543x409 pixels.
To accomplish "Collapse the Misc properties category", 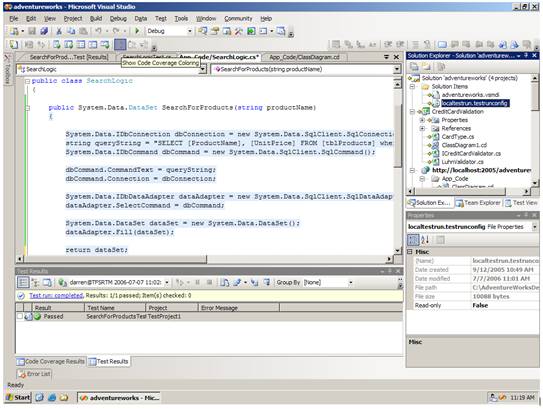I will pyautogui.click(x=410, y=252).
